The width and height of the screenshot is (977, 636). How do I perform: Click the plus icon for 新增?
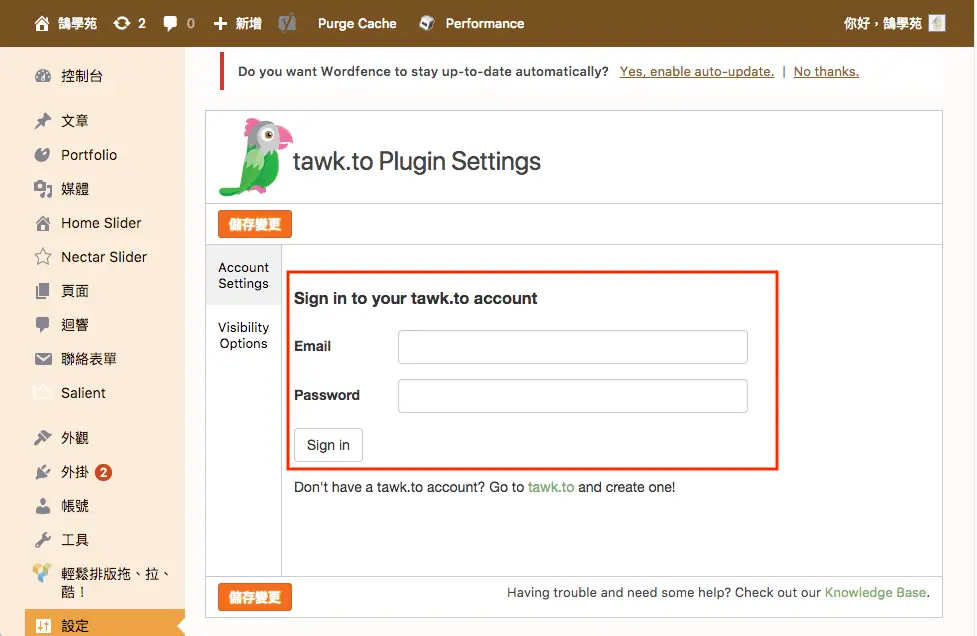point(220,24)
